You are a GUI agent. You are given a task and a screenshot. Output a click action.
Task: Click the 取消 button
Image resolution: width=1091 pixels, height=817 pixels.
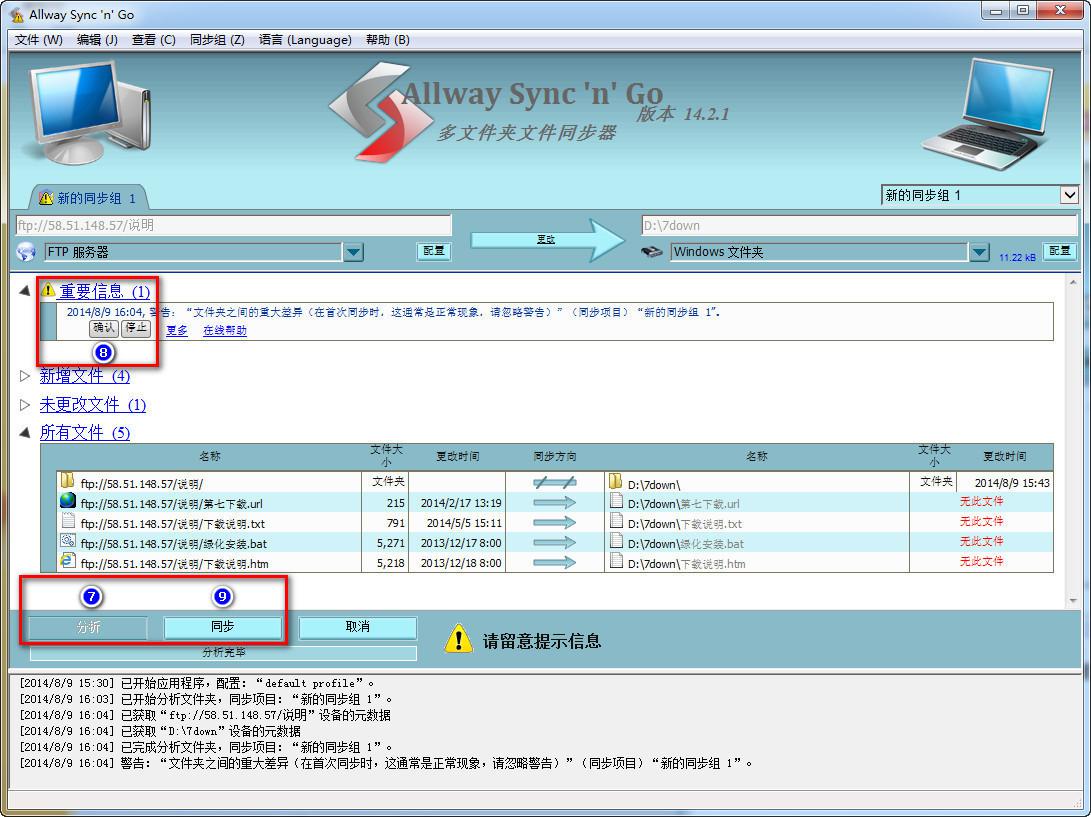coord(358,627)
